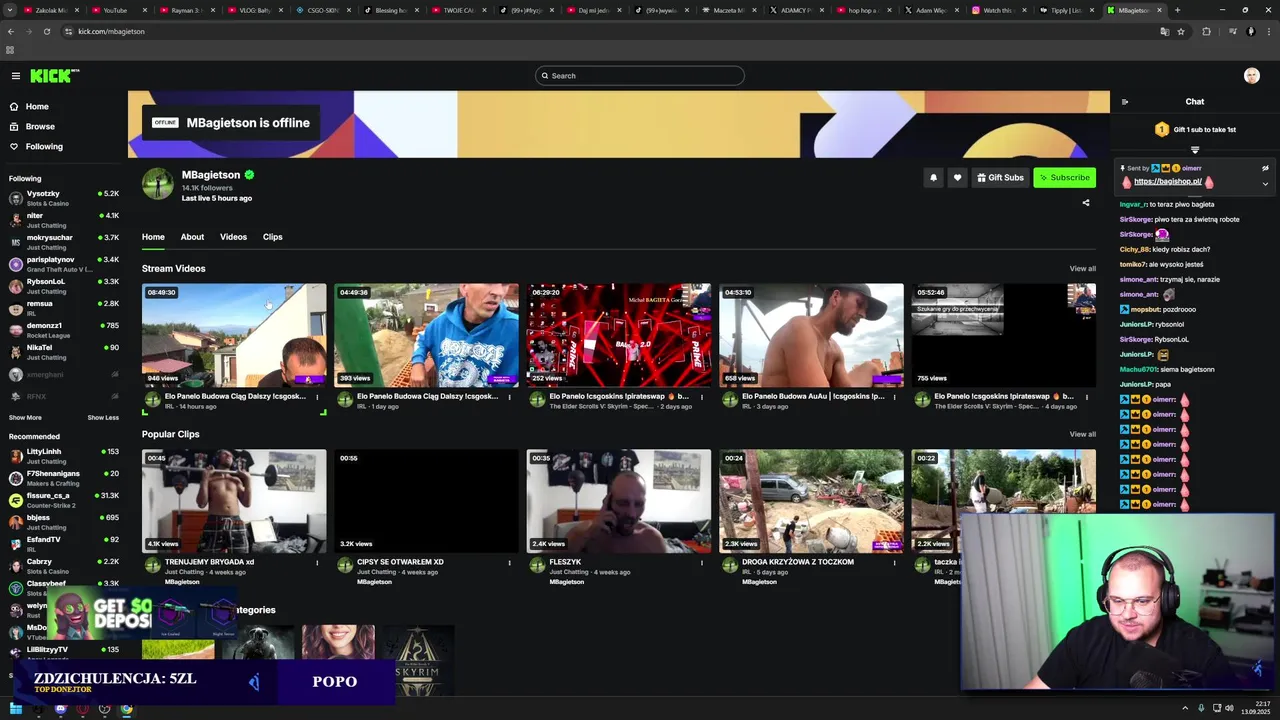This screenshot has height=720, width=1280.
Task: Open parisplatynov followed channel
Action: (x=64, y=264)
